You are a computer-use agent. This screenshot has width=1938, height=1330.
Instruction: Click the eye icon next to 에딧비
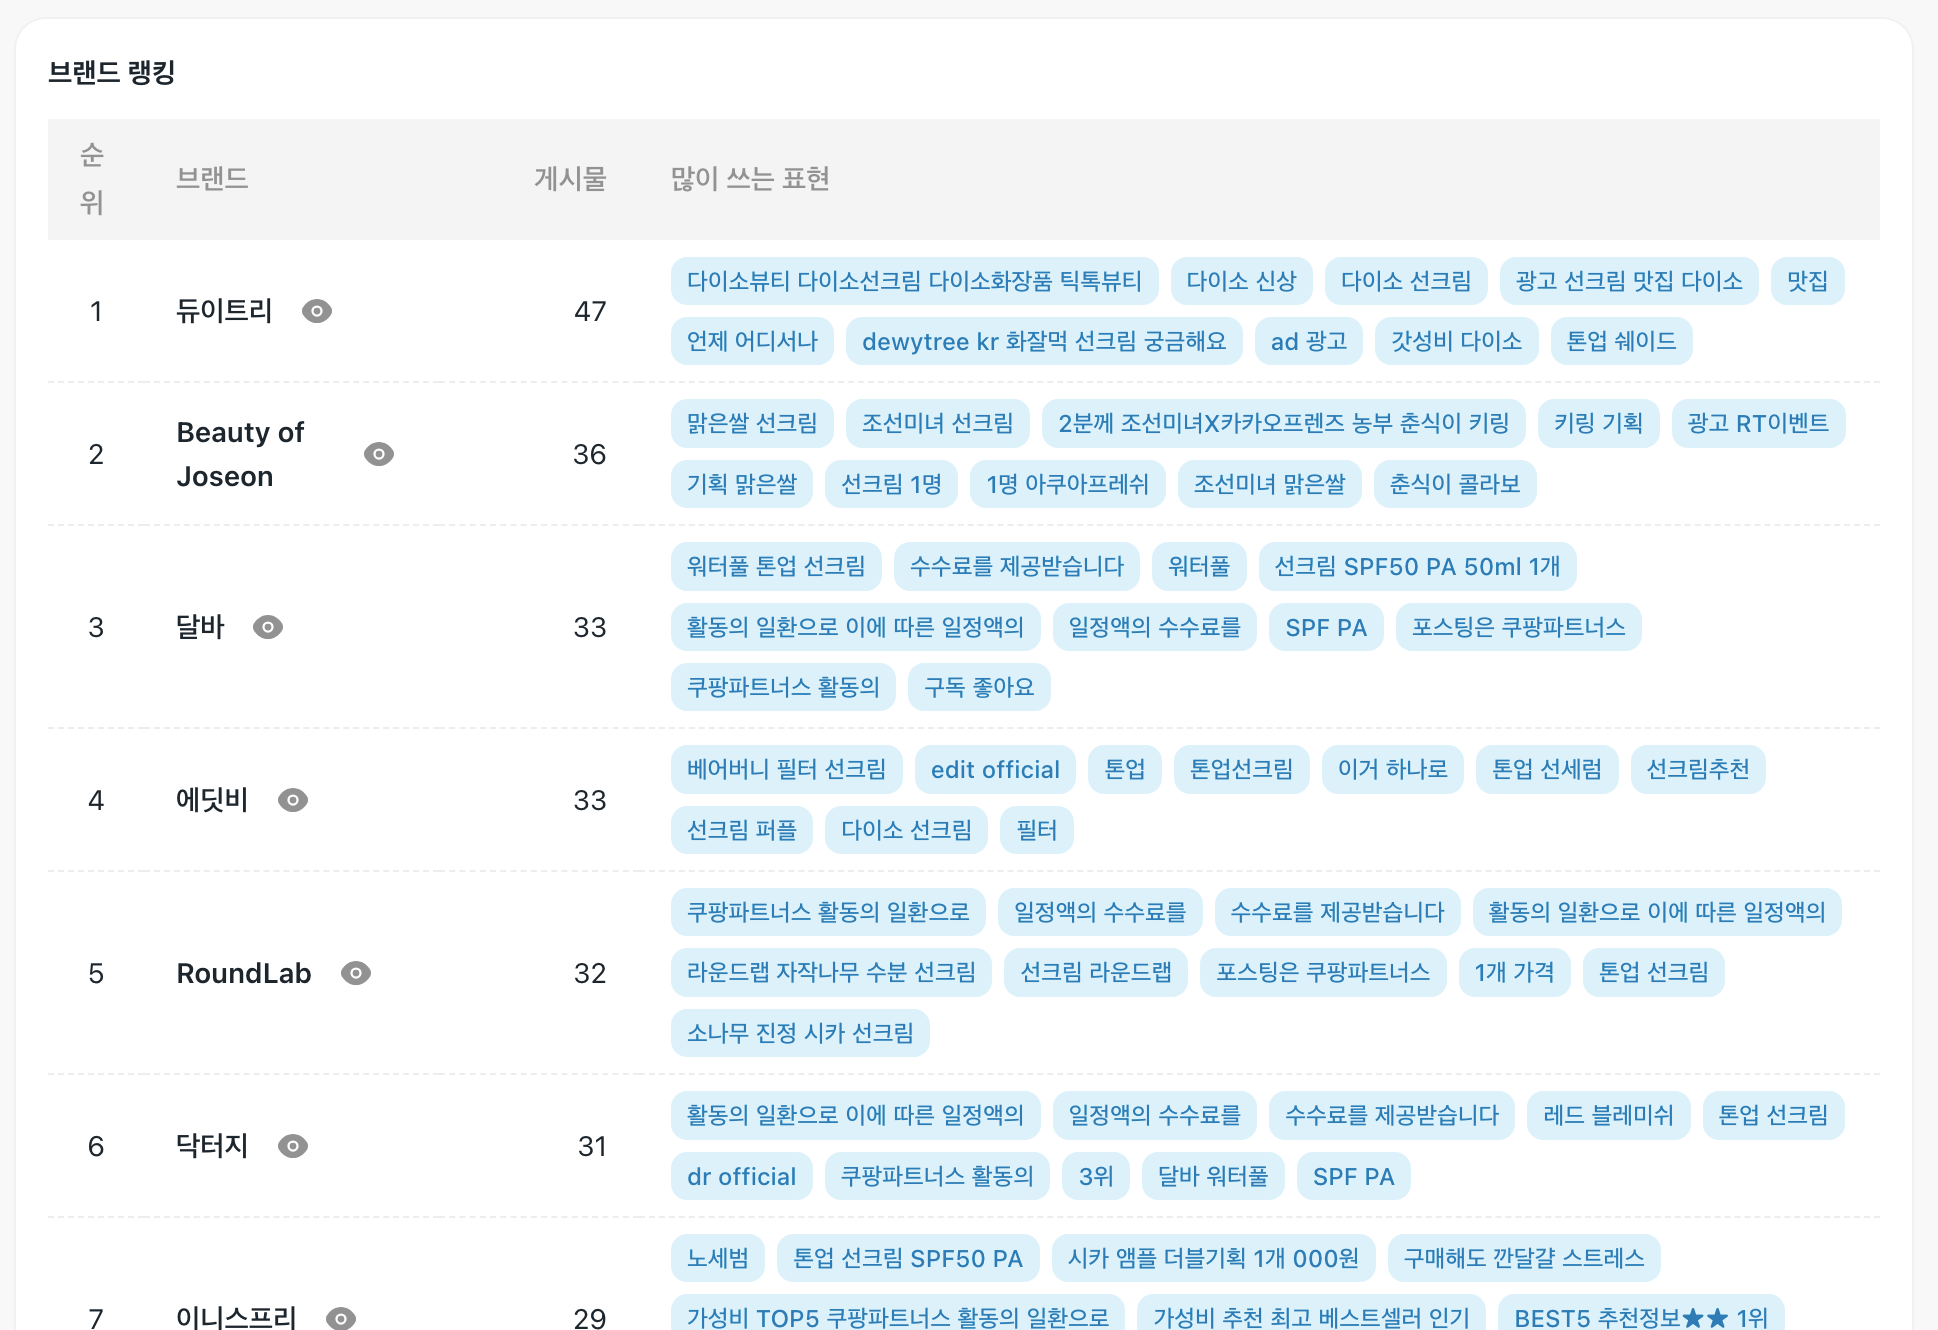tap(293, 800)
